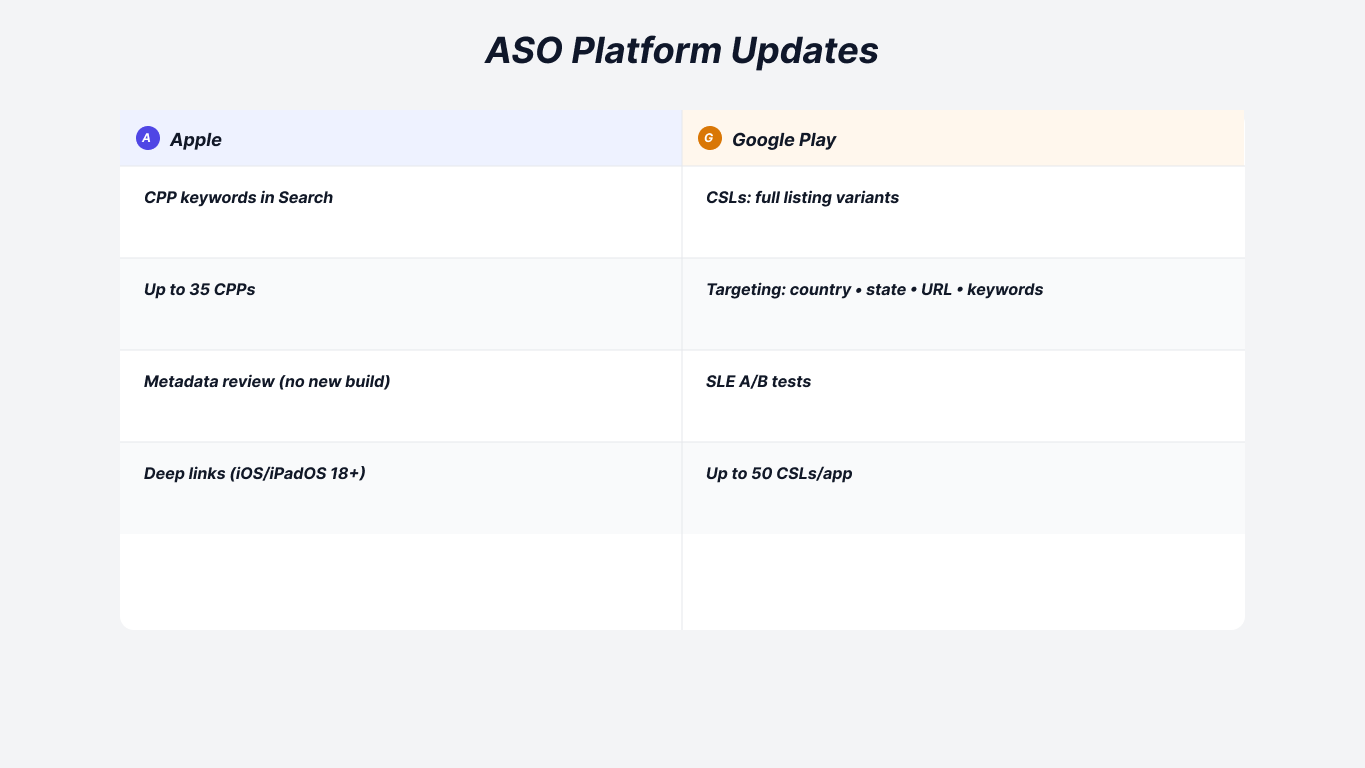Select the "CPP keywords in Search" cell

[x=238, y=198]
